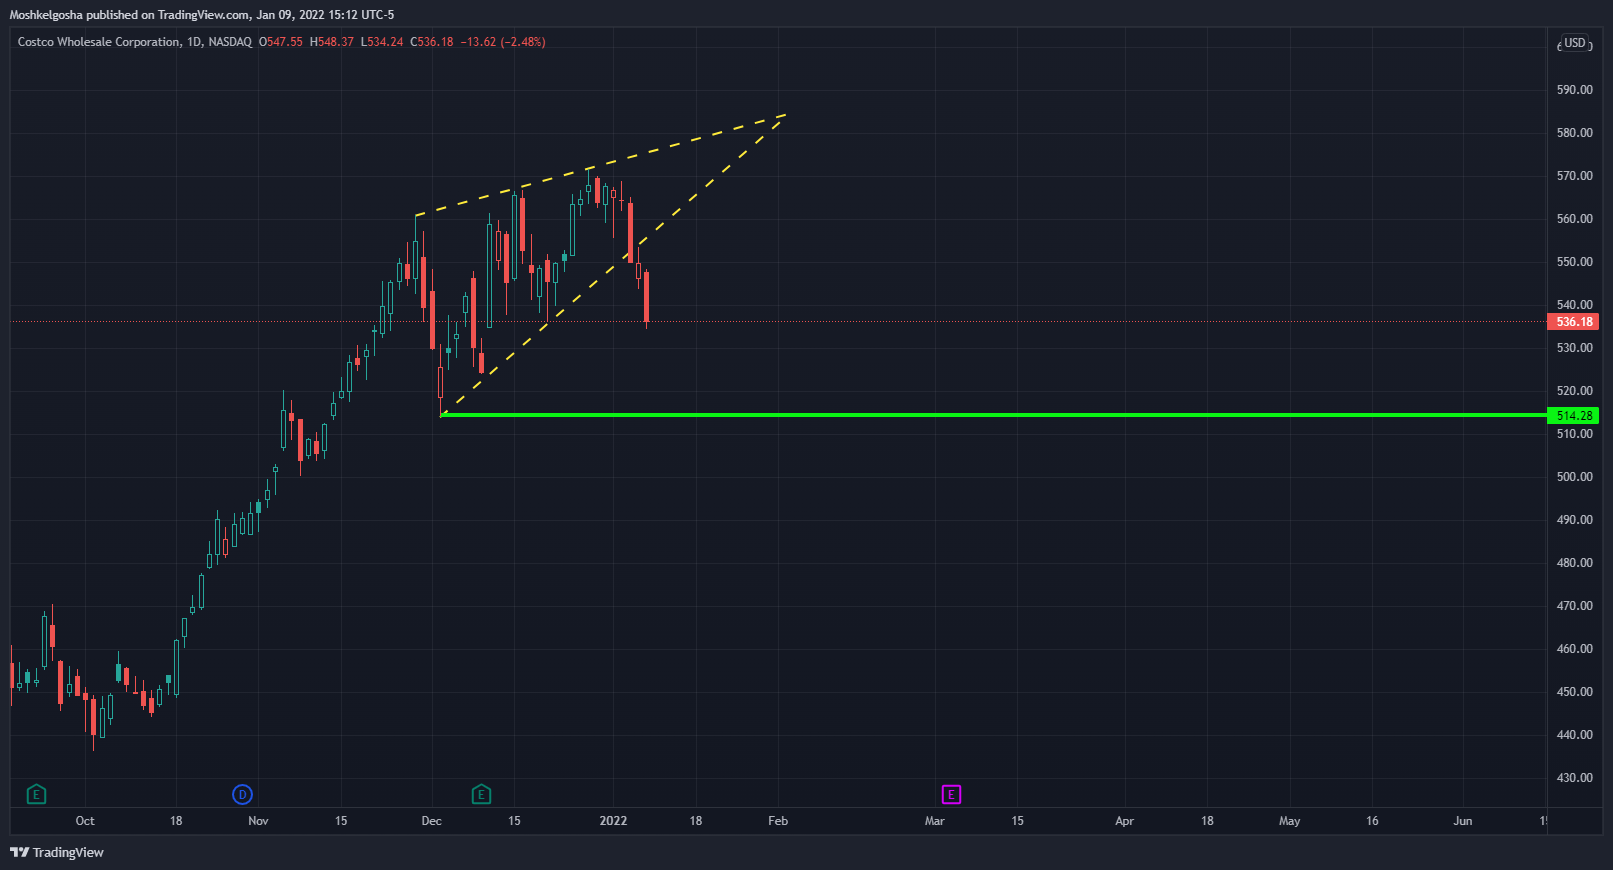Click the 430.00 price axis label

1574,778
